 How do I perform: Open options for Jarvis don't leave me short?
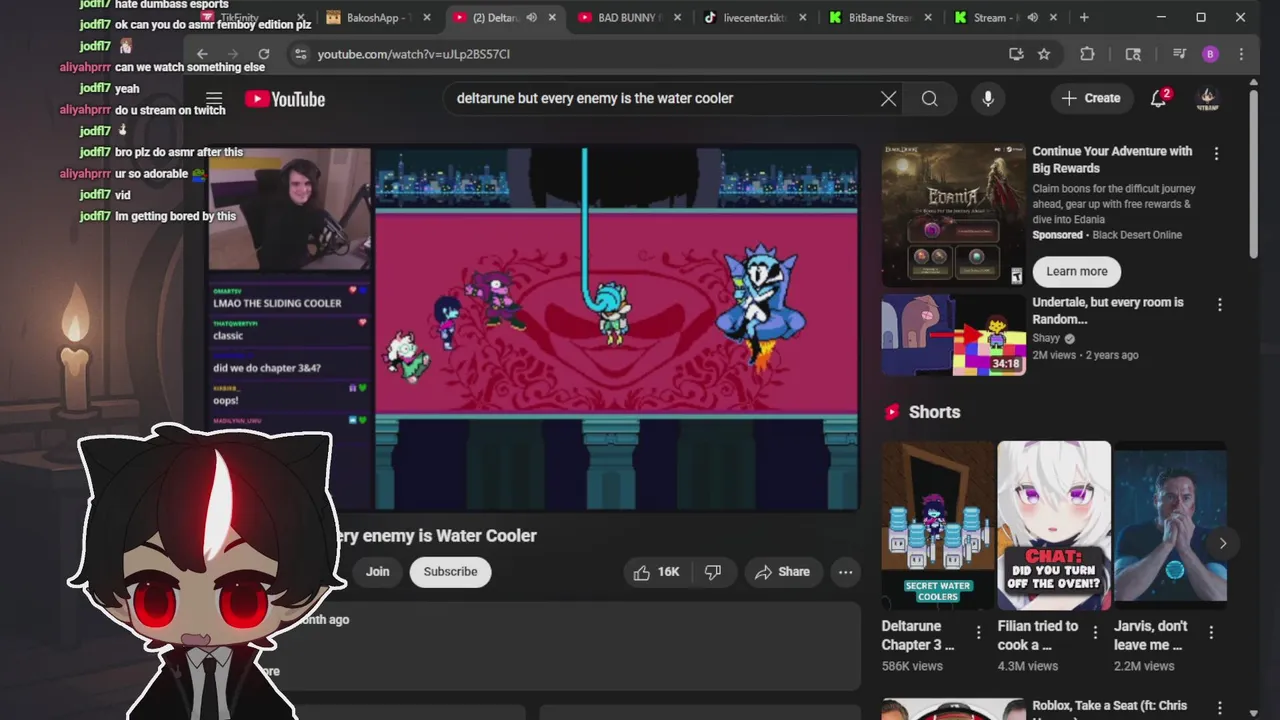click(x=1211, y=632)
